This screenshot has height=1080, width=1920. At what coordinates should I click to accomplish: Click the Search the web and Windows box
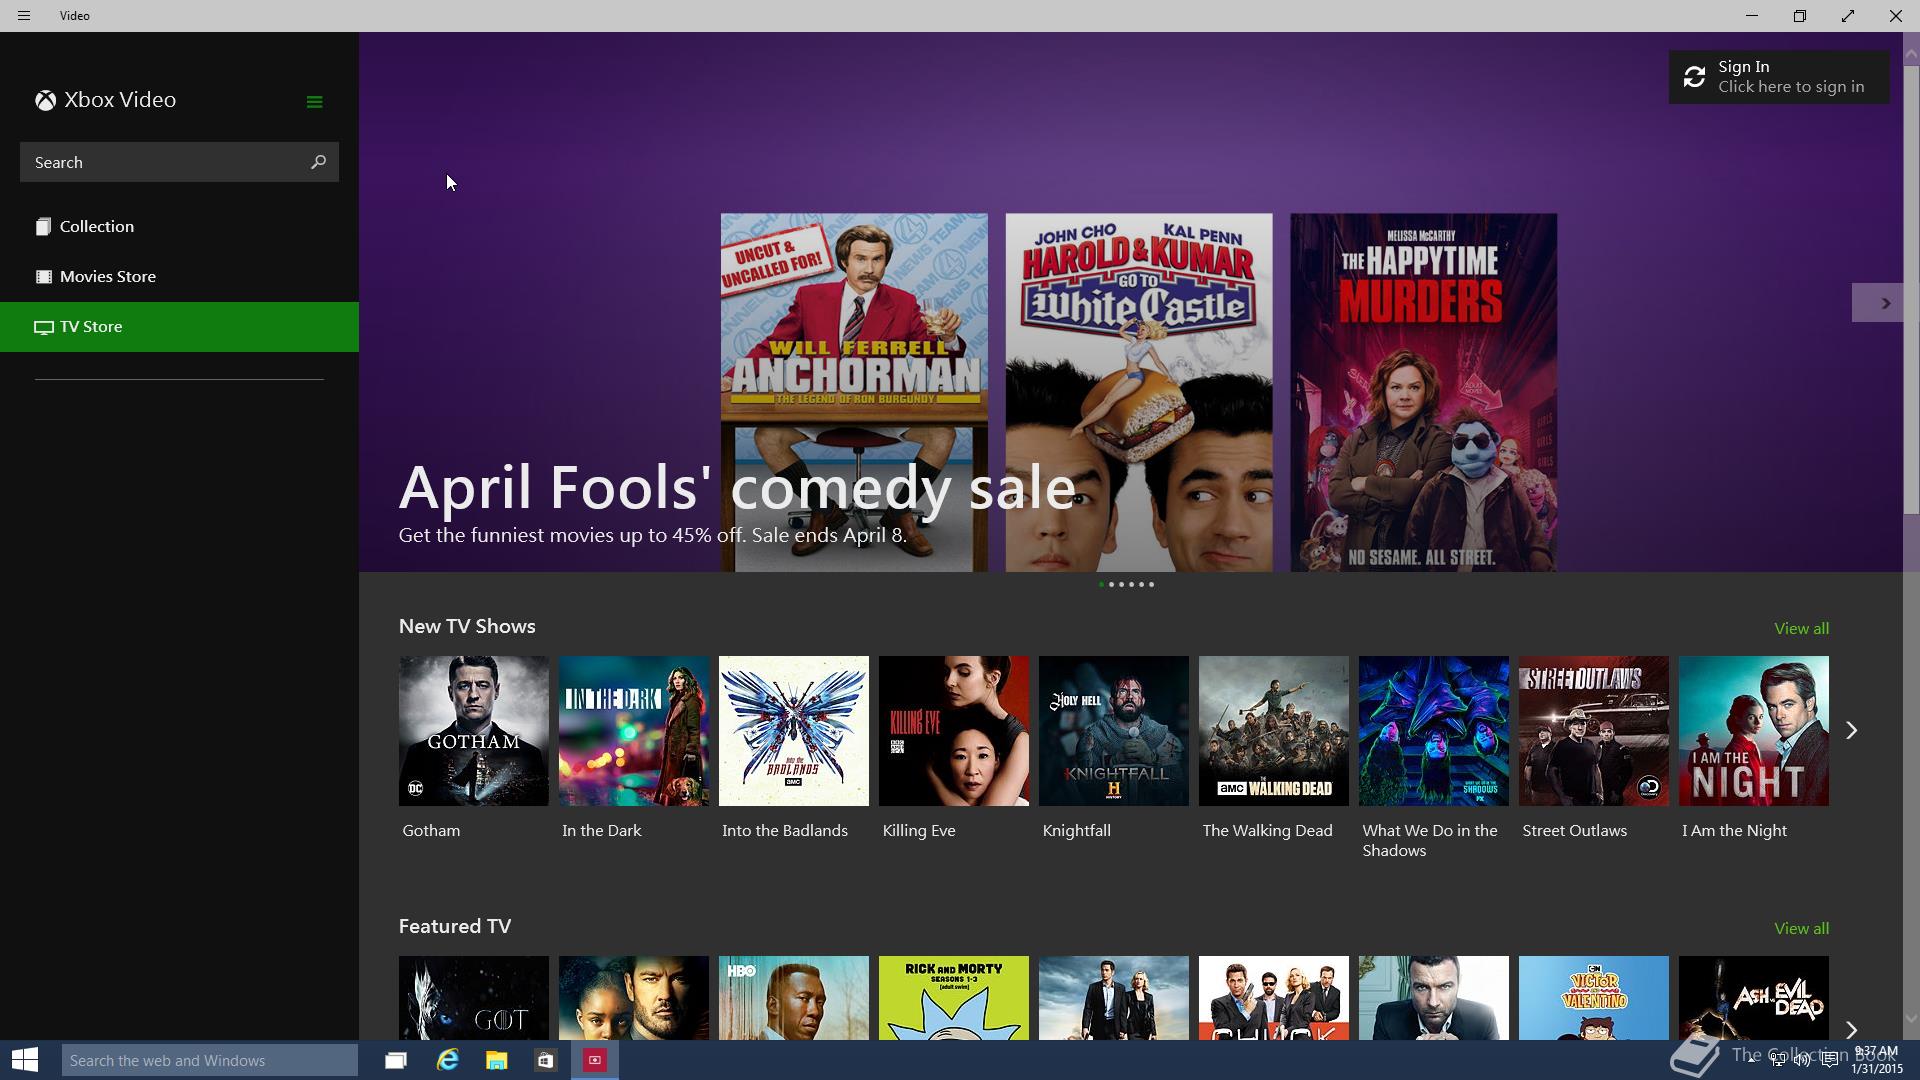(x=210, y=1060)
